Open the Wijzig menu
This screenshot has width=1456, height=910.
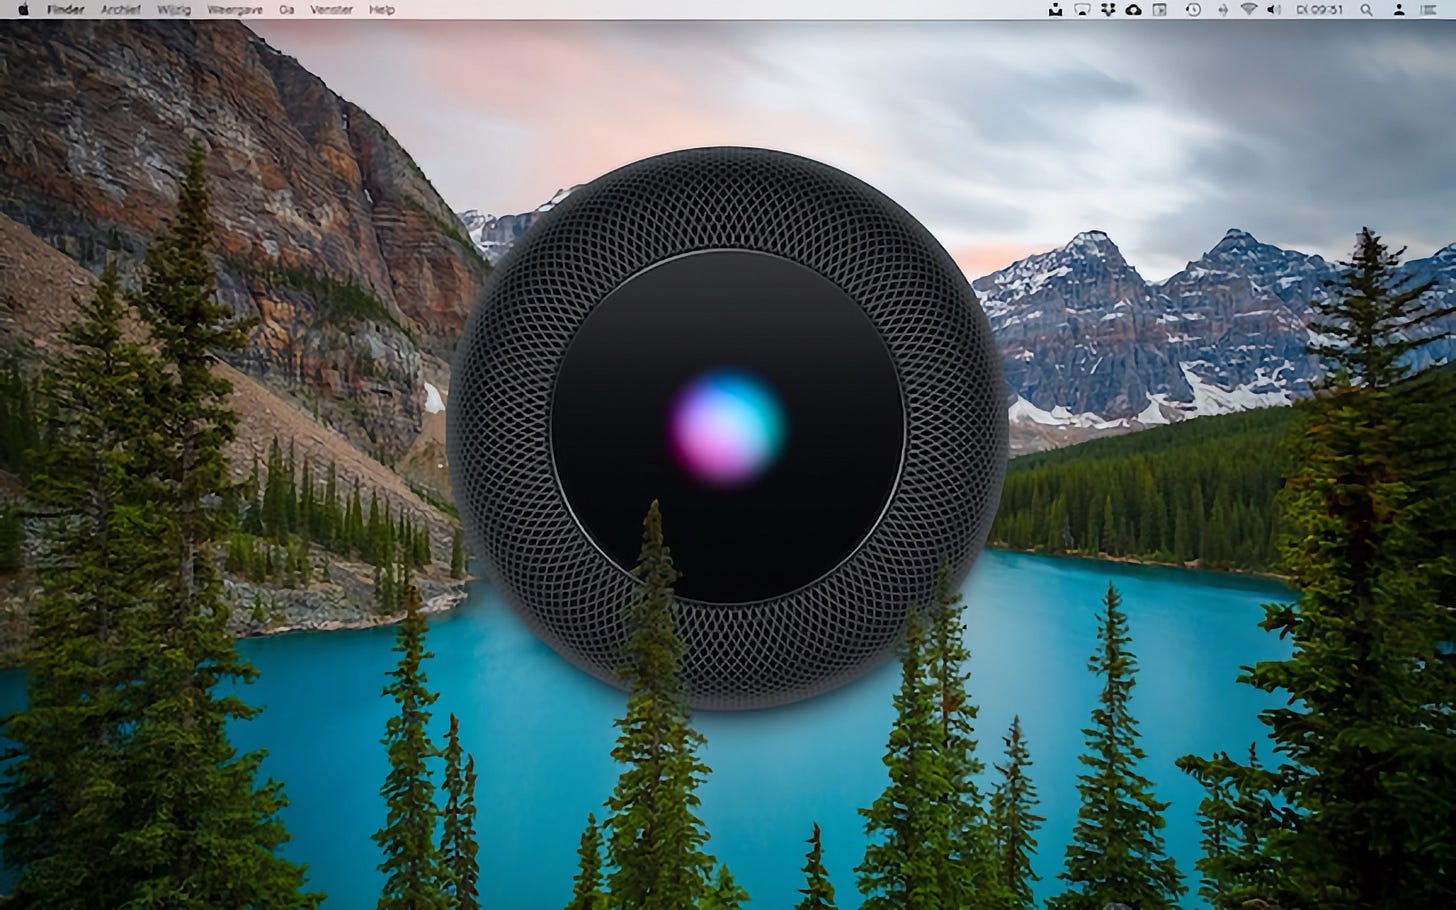click(x=174, y=10)
